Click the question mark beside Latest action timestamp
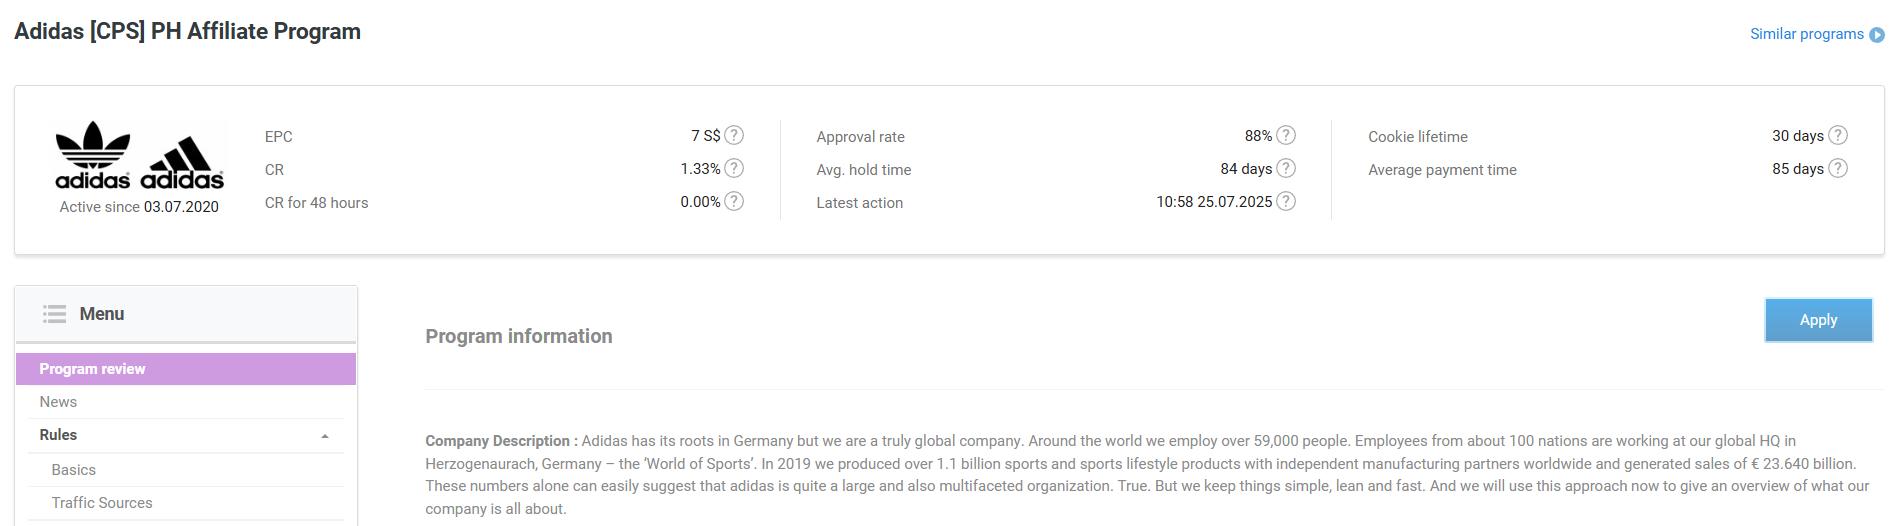 pyautogui.click(x=1286, y=201)
